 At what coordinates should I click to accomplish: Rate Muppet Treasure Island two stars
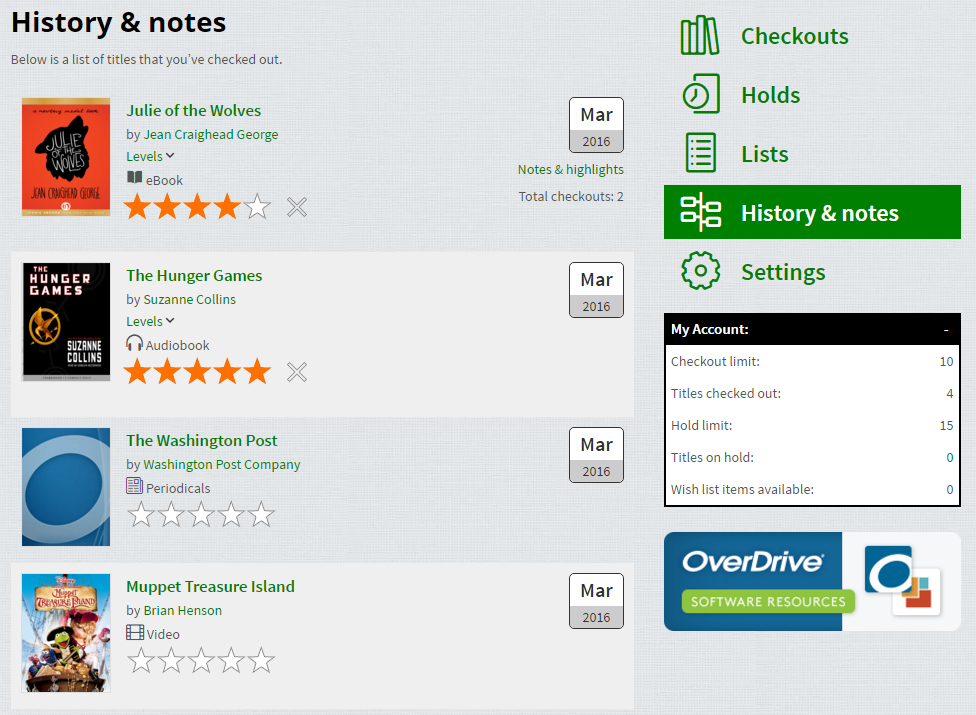click(171, 661)
